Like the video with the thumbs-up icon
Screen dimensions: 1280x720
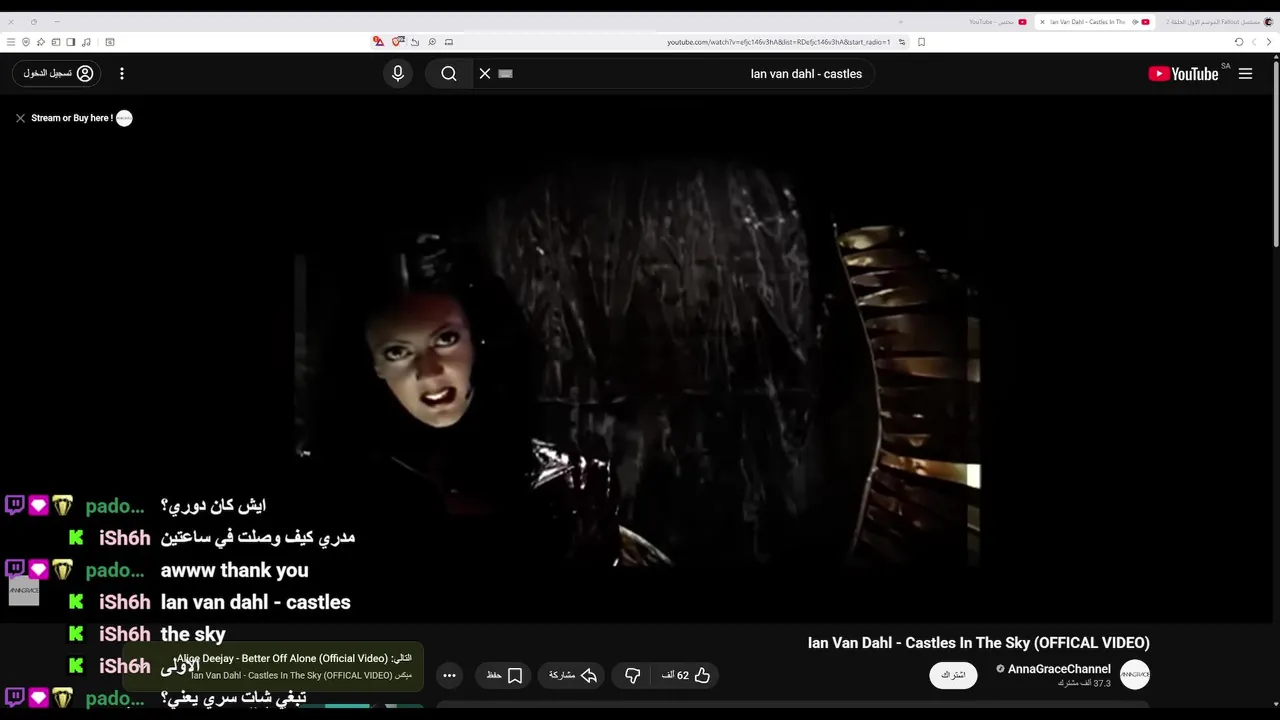685,675
